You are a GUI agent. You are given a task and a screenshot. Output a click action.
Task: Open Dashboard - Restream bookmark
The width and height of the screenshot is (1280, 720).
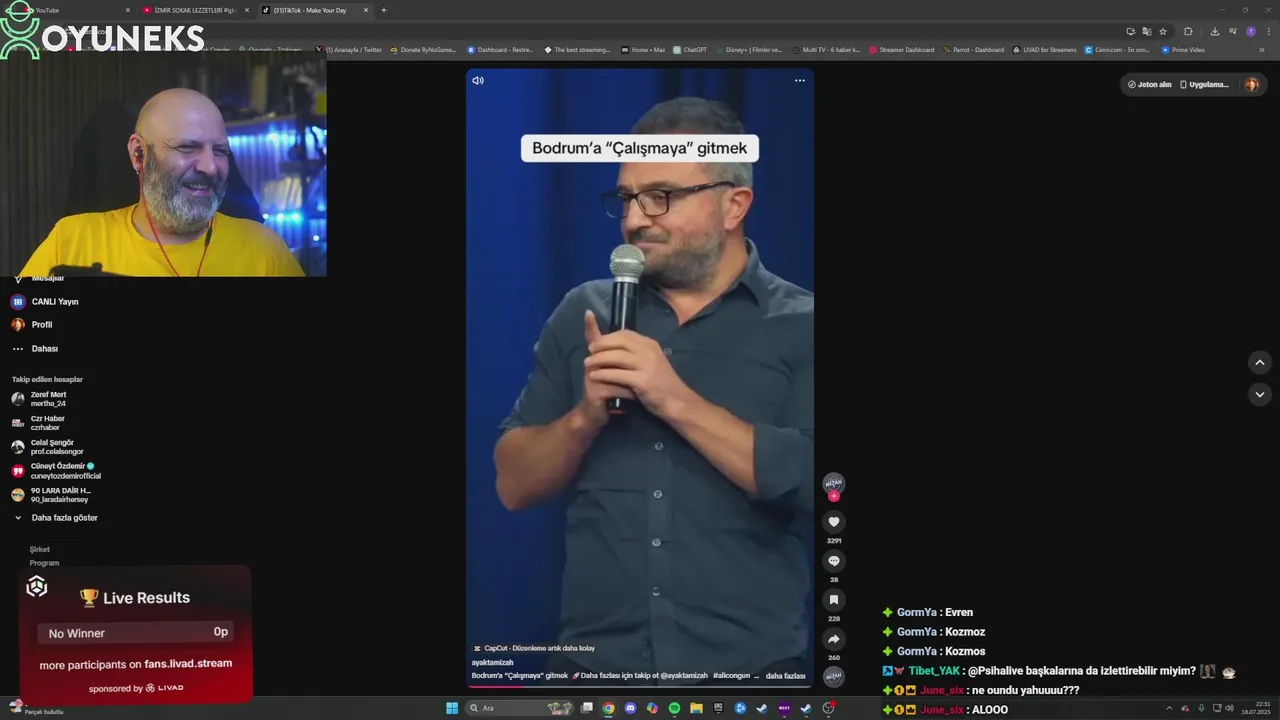click(501, 49)
